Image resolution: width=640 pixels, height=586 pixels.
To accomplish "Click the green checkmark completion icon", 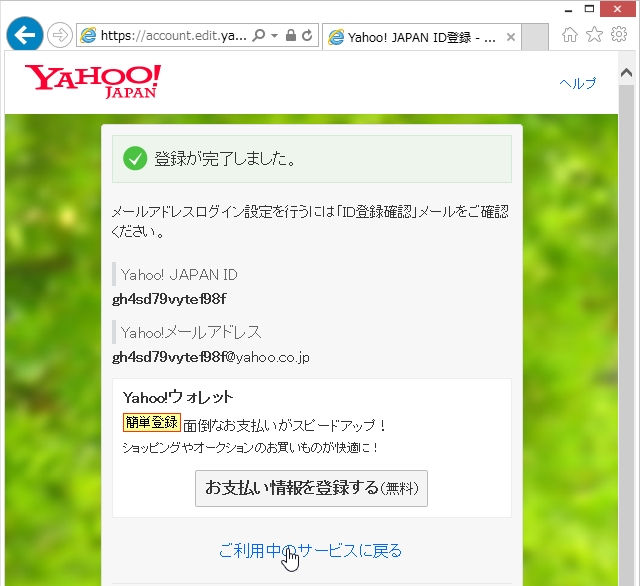I will [x=135, y=158].
